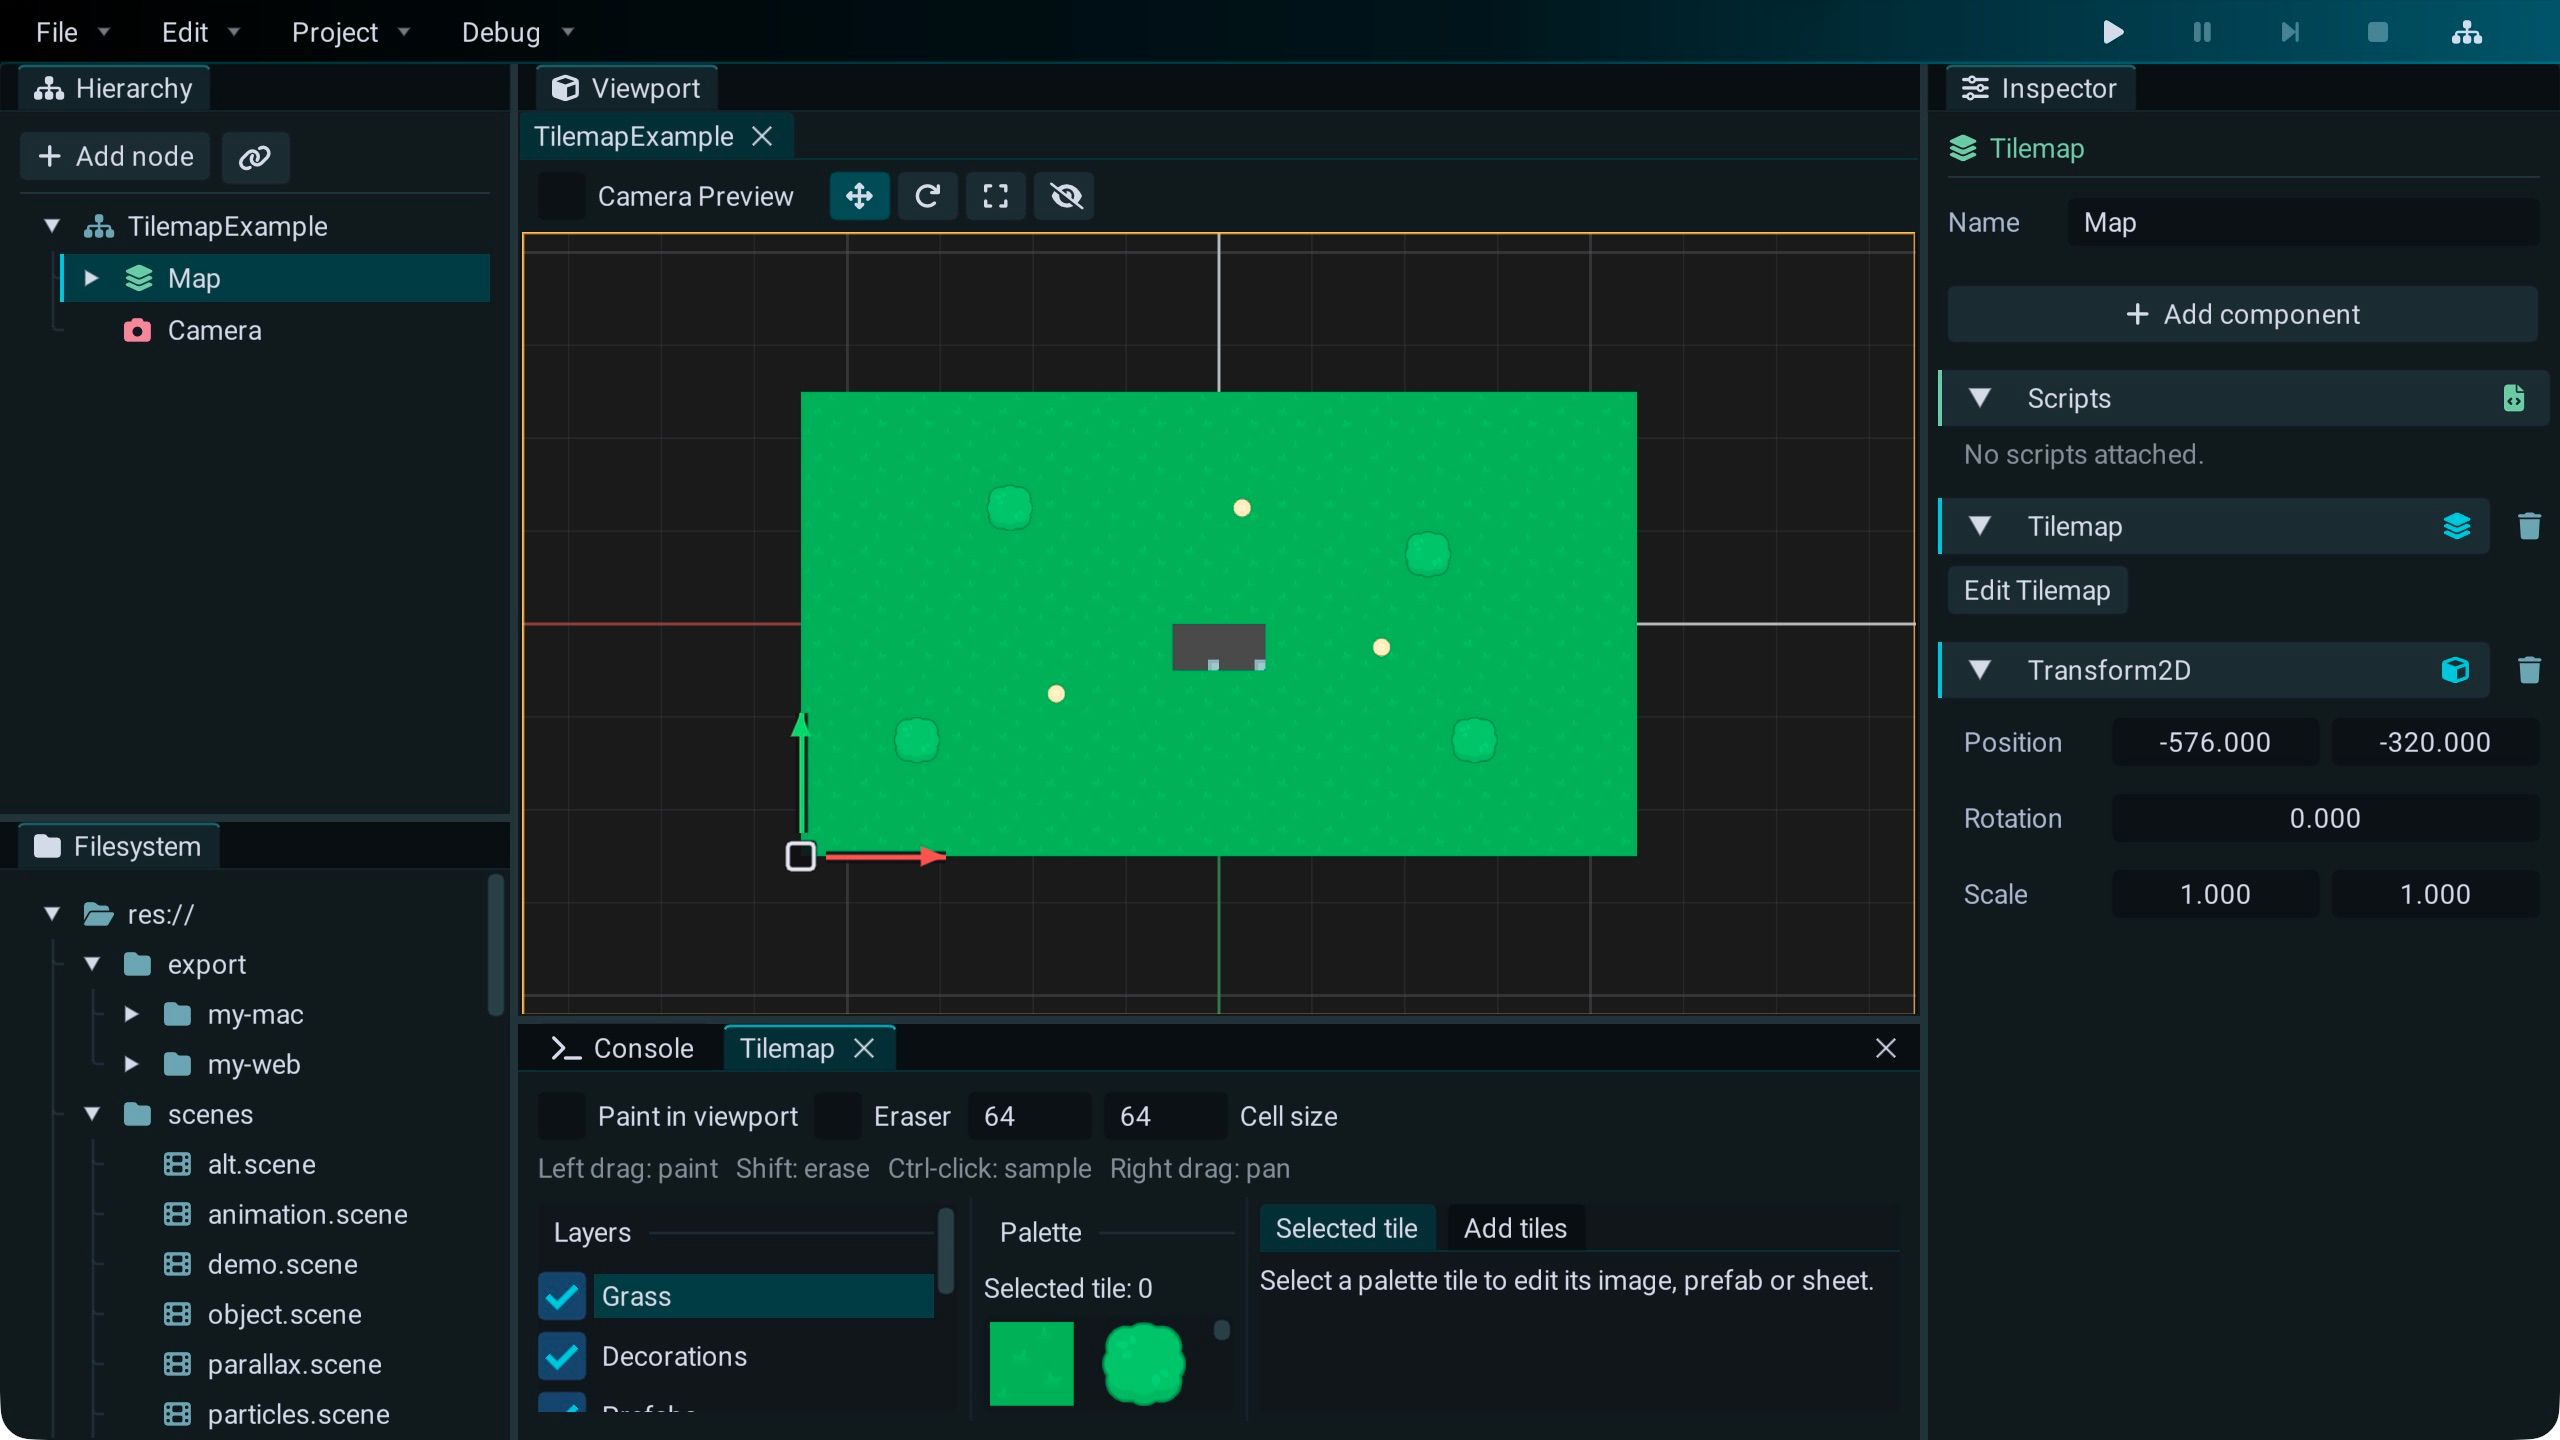
Task: Click the Edit Tilemap button
Action: 2037,590
